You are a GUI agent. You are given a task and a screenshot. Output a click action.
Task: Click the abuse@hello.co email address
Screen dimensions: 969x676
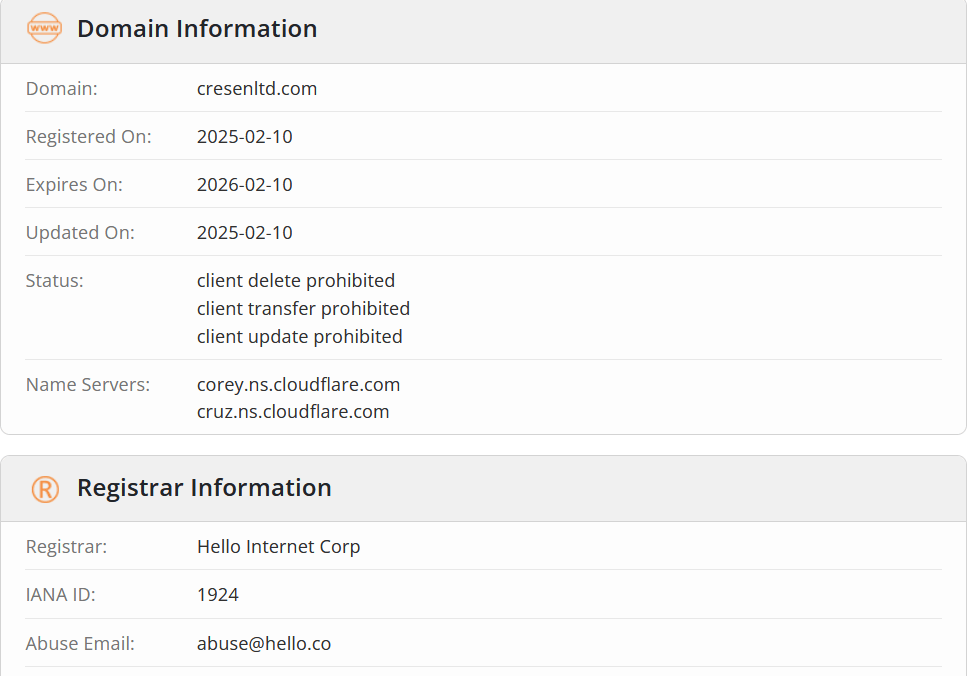pos(264,643)
